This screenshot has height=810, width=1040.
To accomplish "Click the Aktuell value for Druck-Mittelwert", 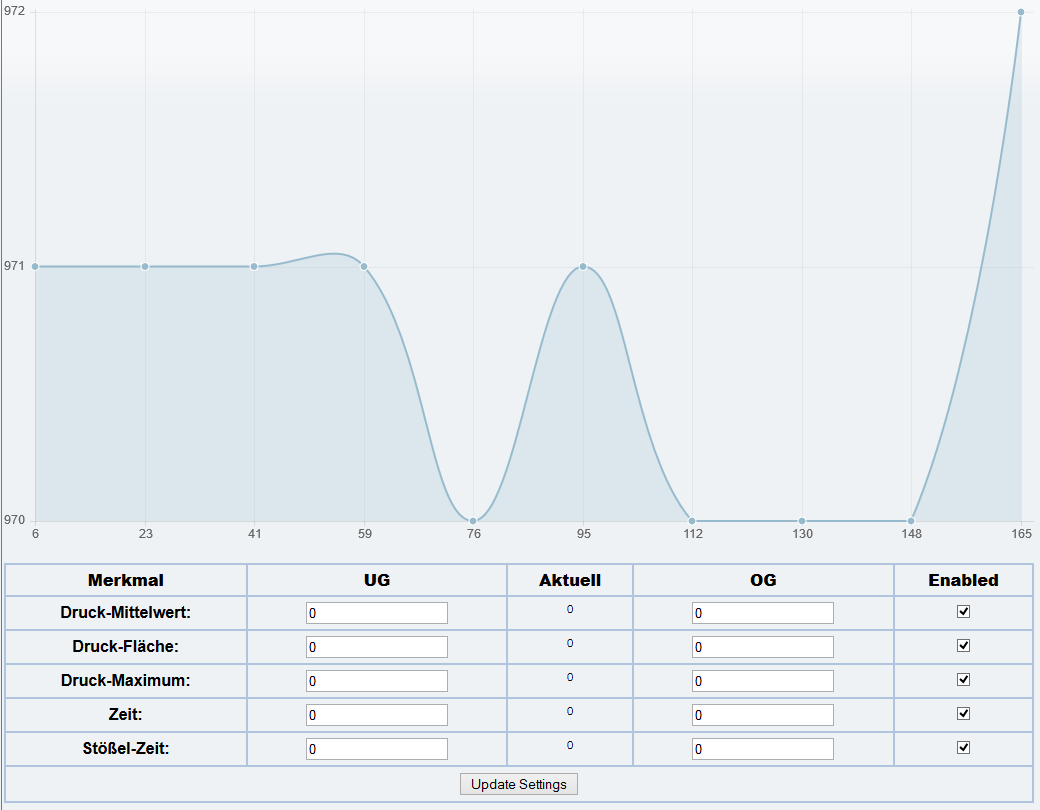I will pos(570,609).
